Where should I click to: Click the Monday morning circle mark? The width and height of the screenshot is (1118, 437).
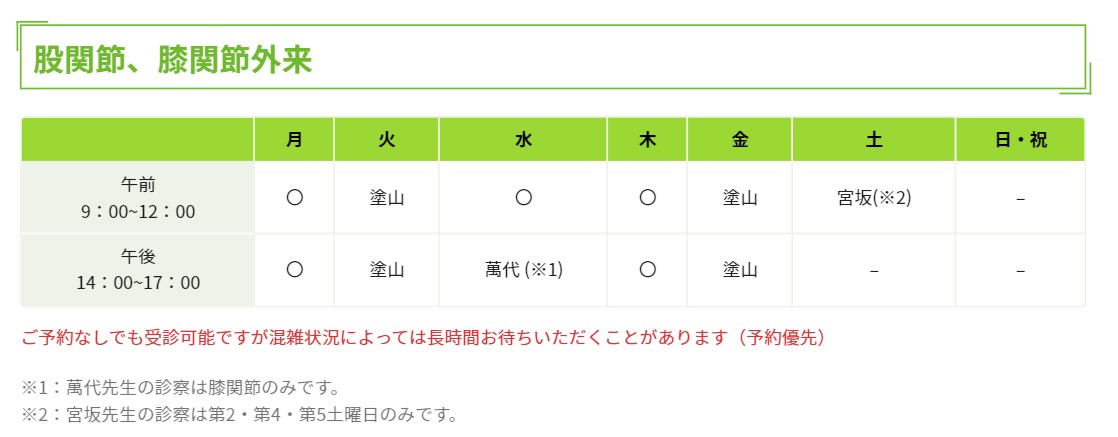point(294,198)
